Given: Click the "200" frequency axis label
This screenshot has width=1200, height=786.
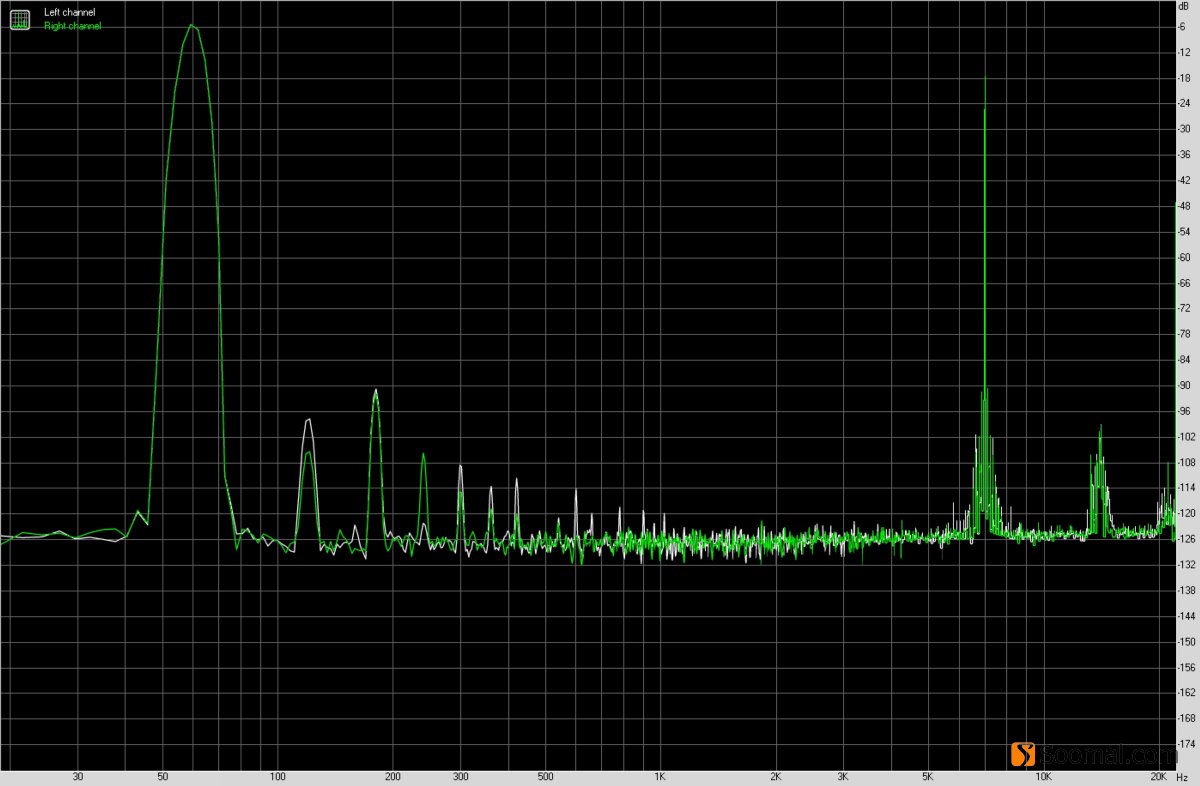Looking at the screenshot, I should tap(393, 777).
